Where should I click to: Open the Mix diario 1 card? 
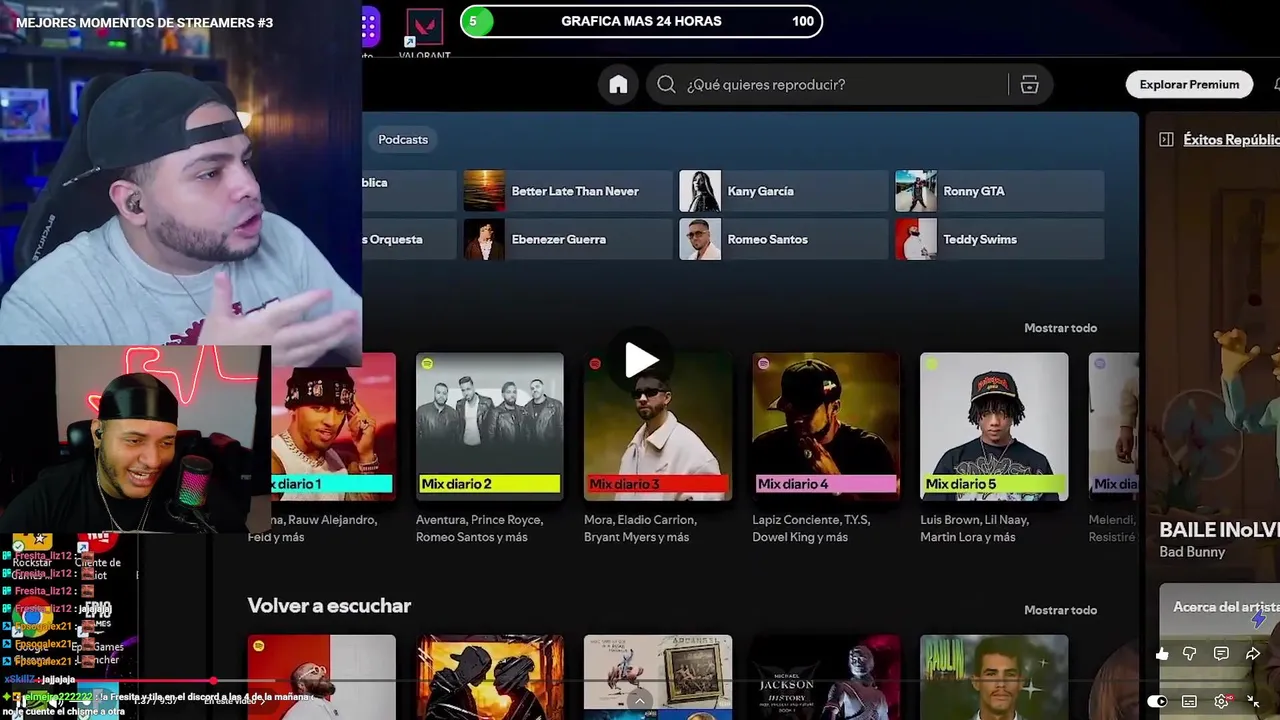(333, 427)
